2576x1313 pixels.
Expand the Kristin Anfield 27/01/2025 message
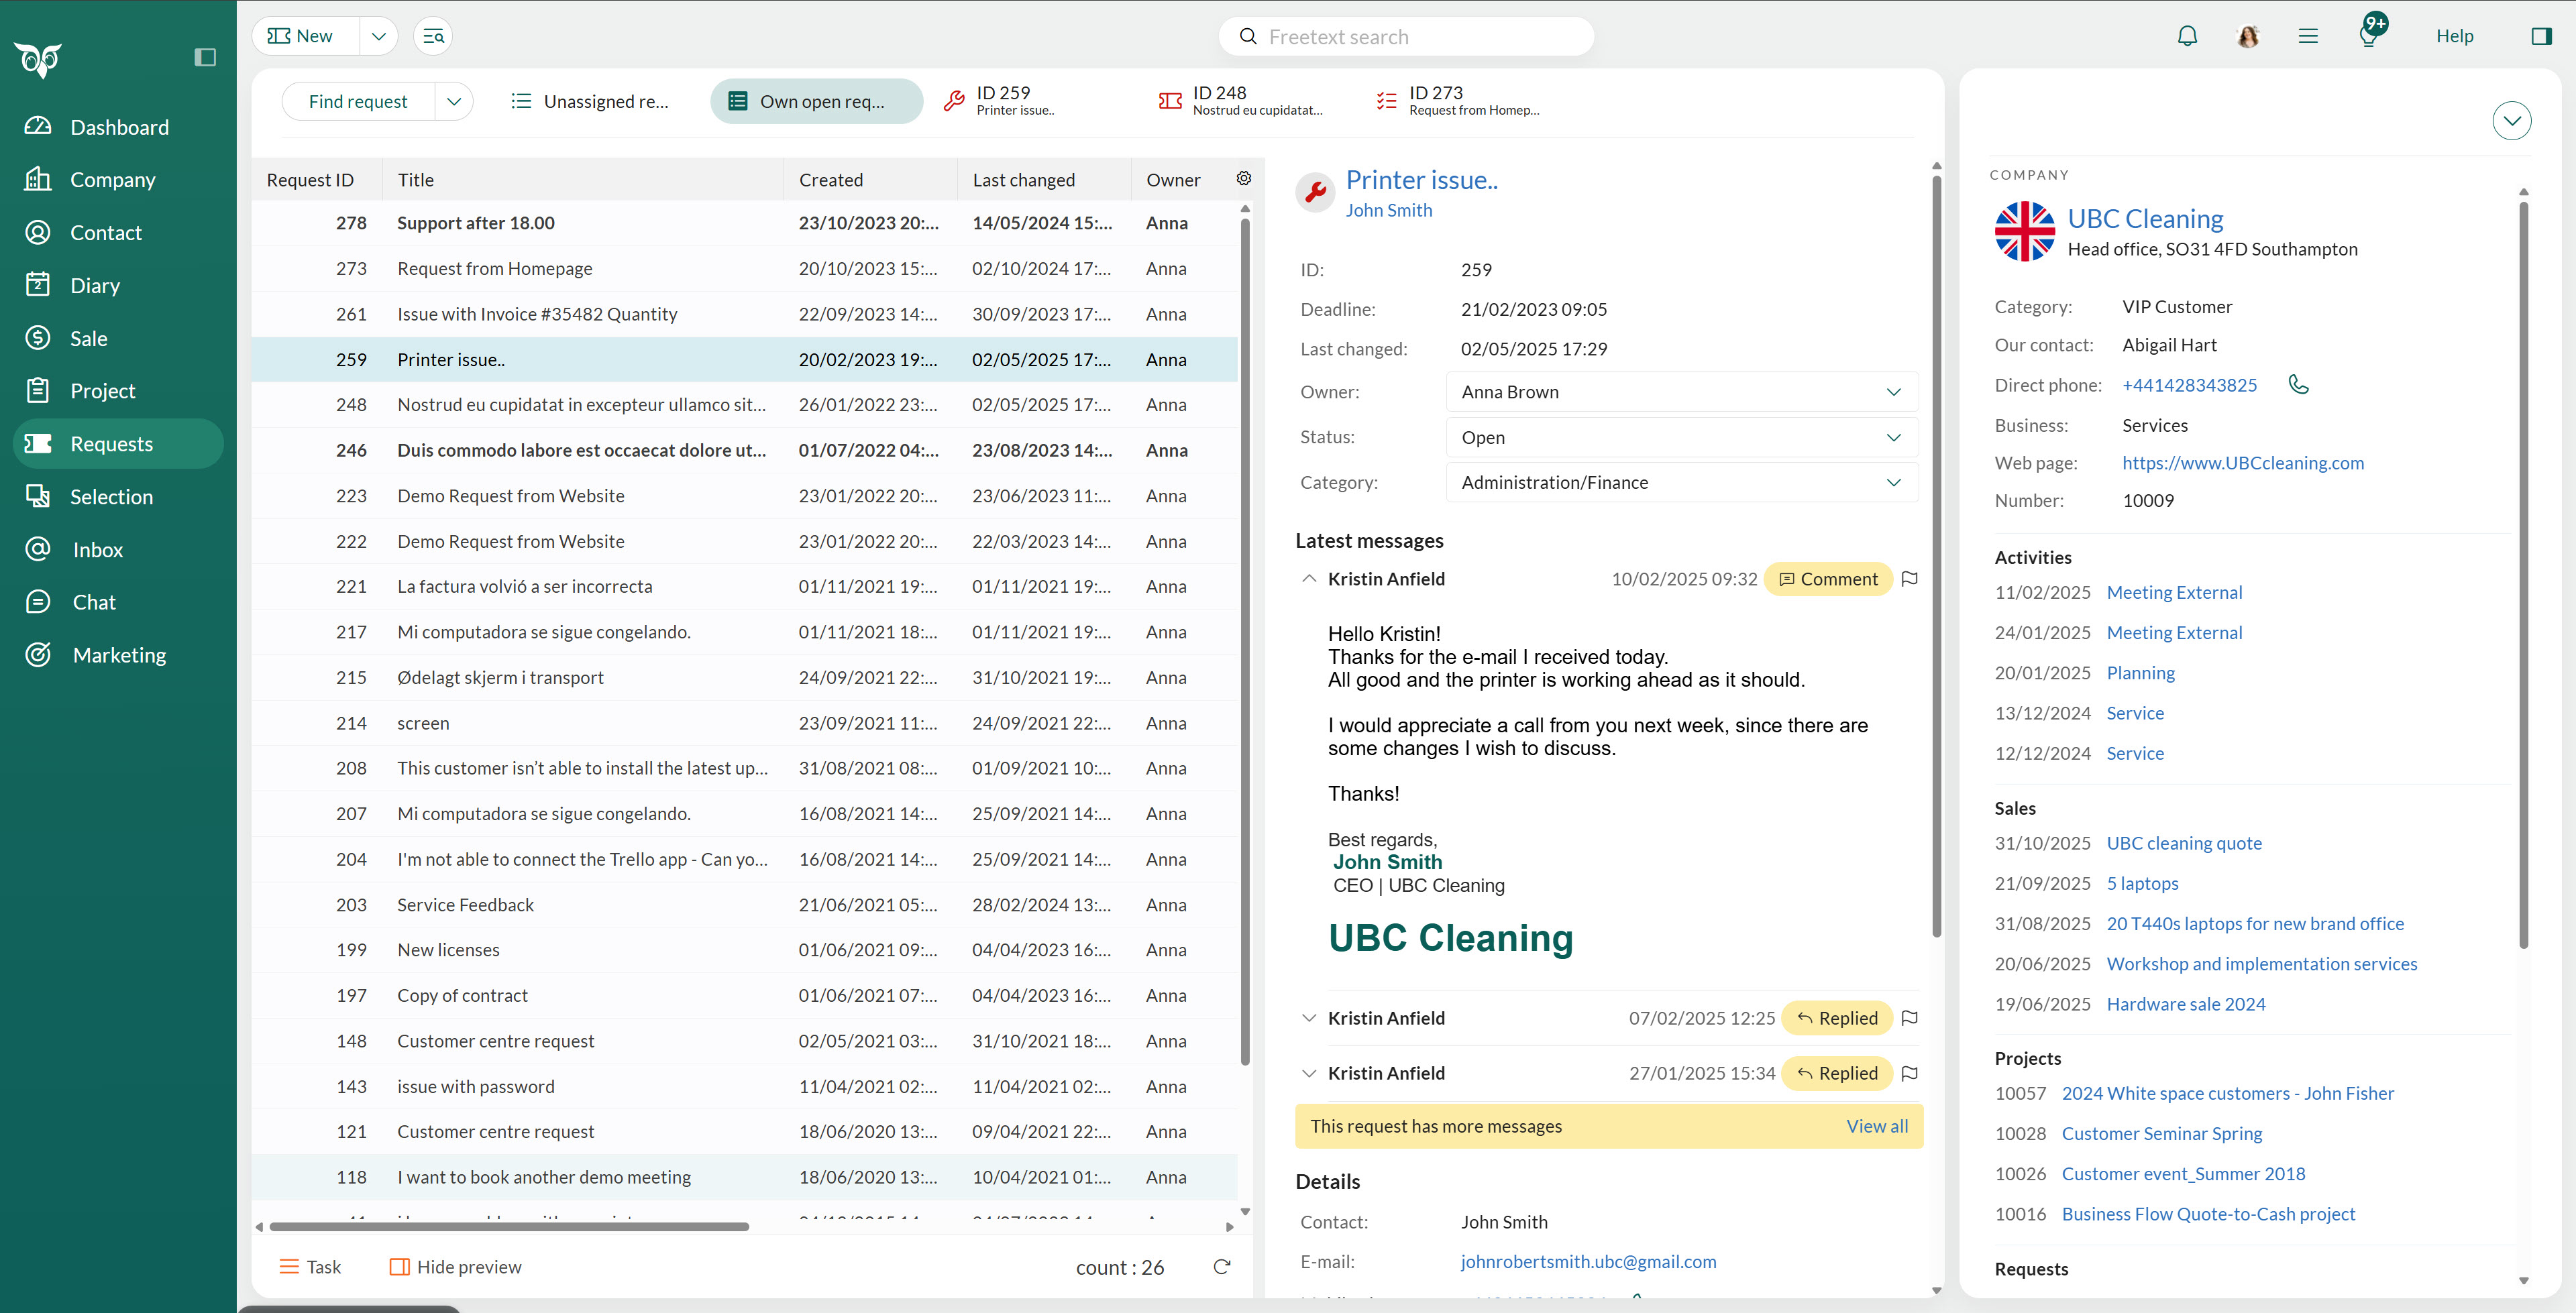[x=1308, y=1073]
